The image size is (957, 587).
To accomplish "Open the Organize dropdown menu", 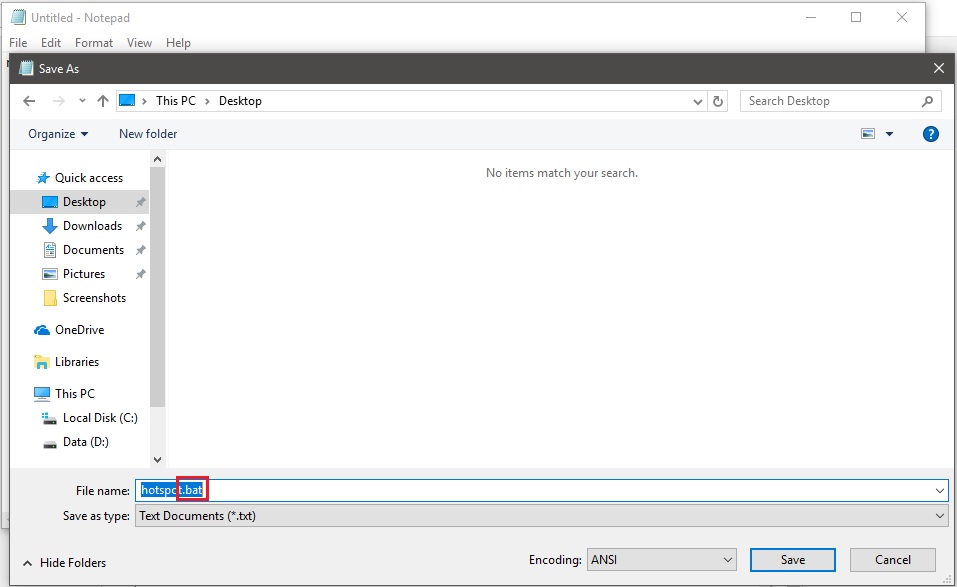I will tap(56, 133).
